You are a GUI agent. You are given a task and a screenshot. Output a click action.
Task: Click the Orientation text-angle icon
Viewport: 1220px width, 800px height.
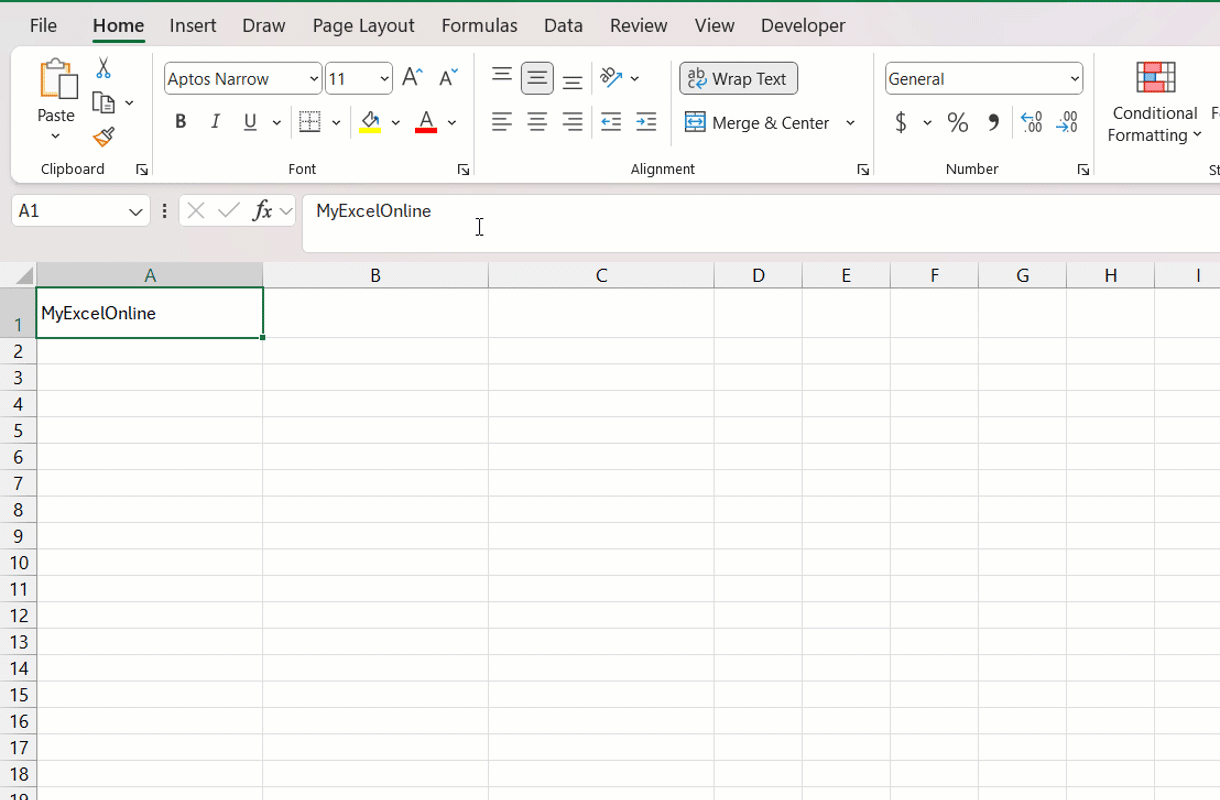[x=611, y=78]
